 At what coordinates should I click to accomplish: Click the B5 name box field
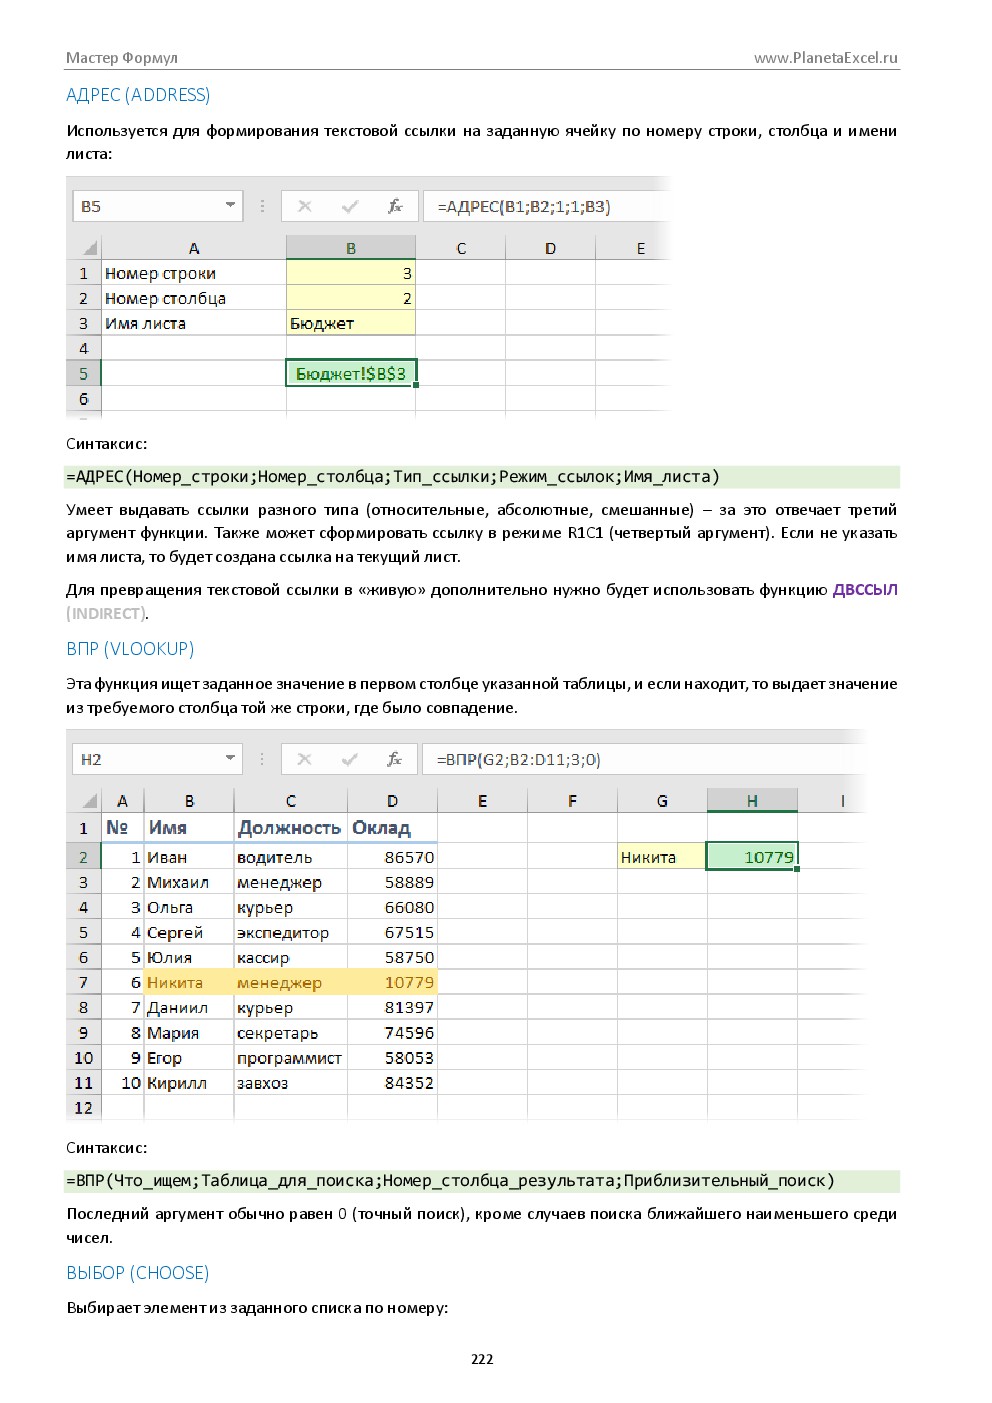click(158, 206)
